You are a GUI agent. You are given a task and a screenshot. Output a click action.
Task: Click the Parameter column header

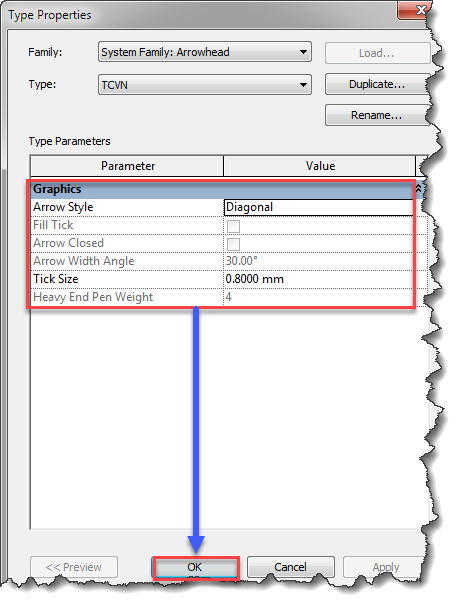coord(127,166)
